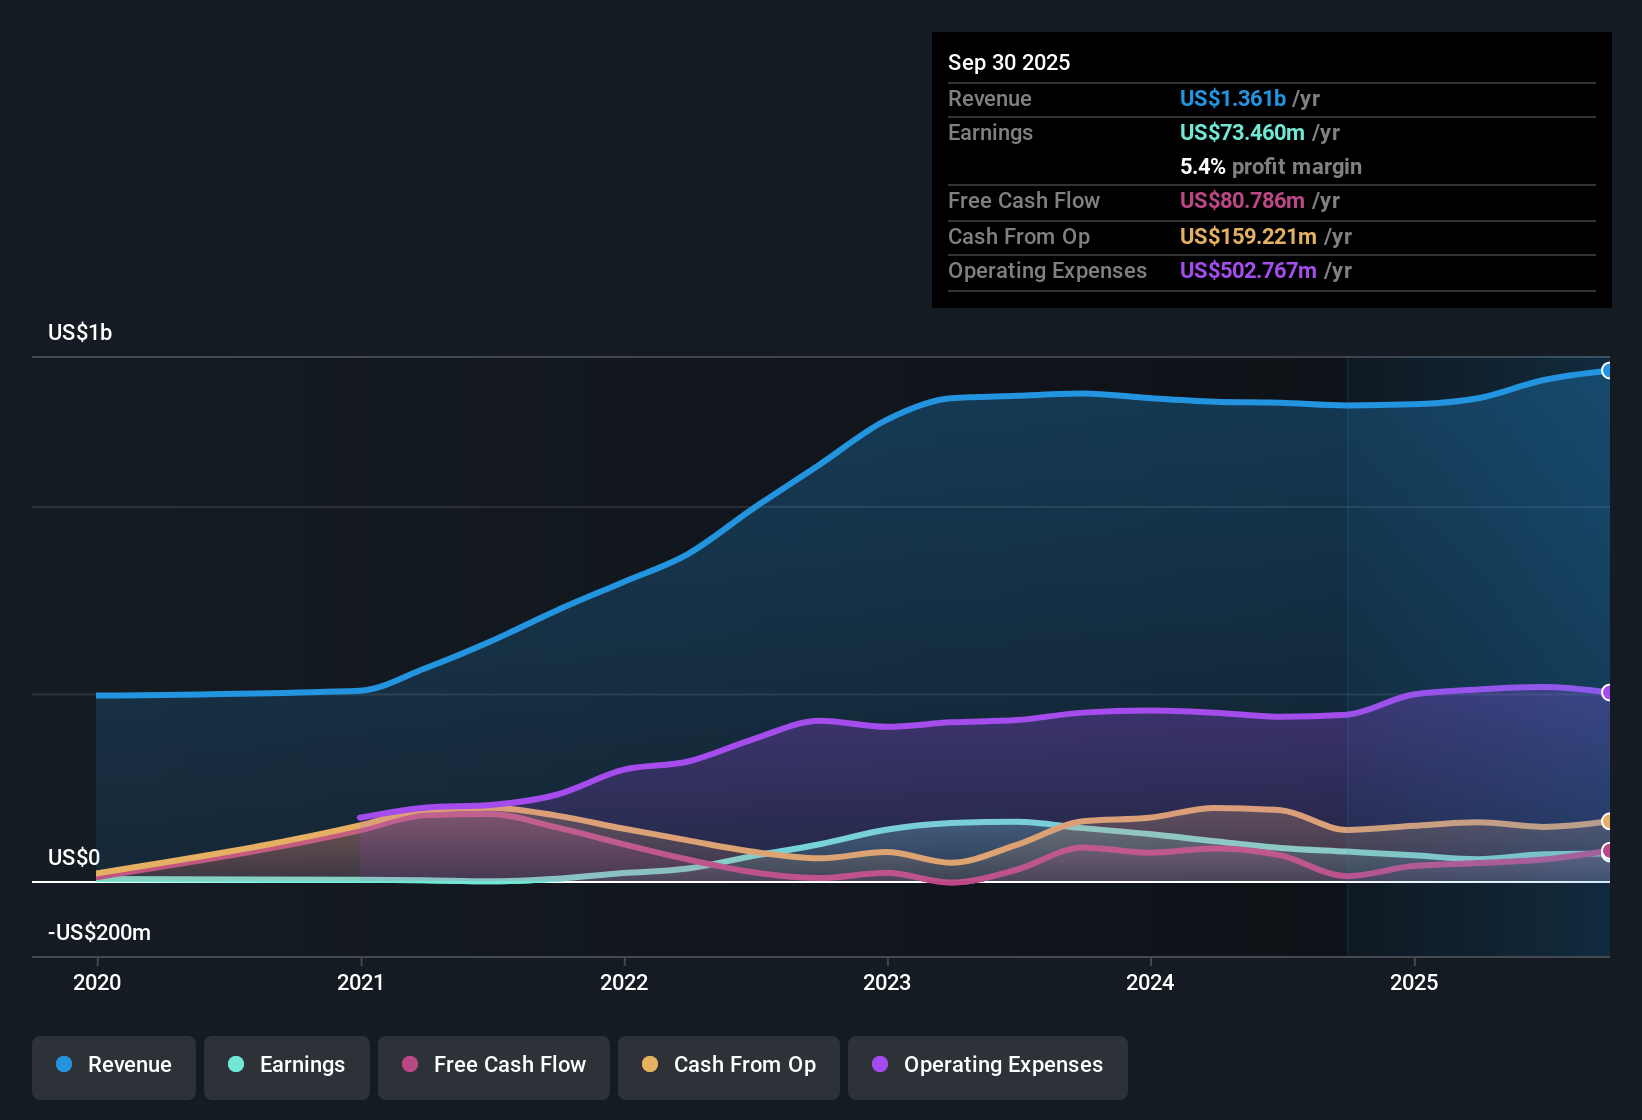Screen dimensions: 1642x1120
Task: Toggle Free Cash Flow legend item
Action: click(x=494, y=1065)
